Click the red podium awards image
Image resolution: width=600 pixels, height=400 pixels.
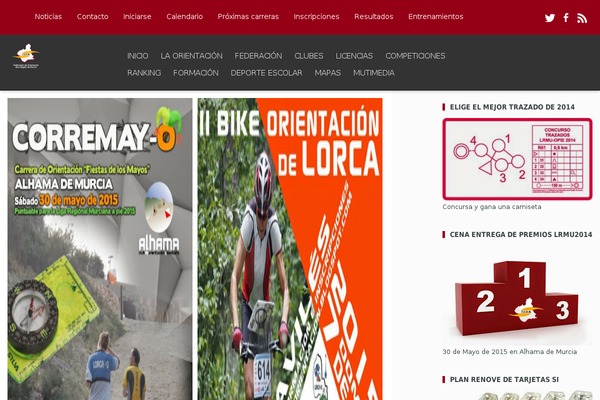tap(517, 297)
